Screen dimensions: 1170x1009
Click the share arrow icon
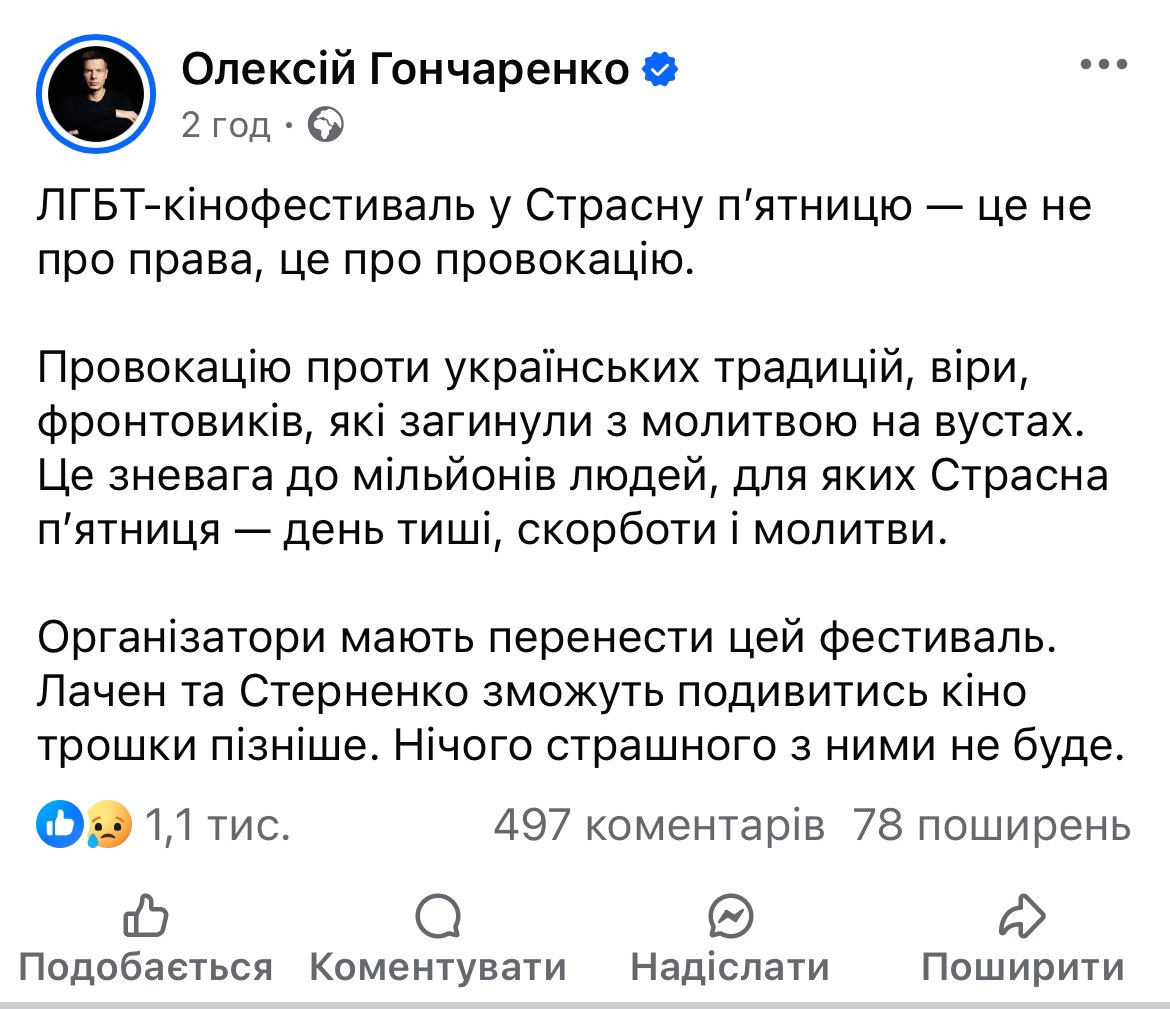[x=1022, y=916]
